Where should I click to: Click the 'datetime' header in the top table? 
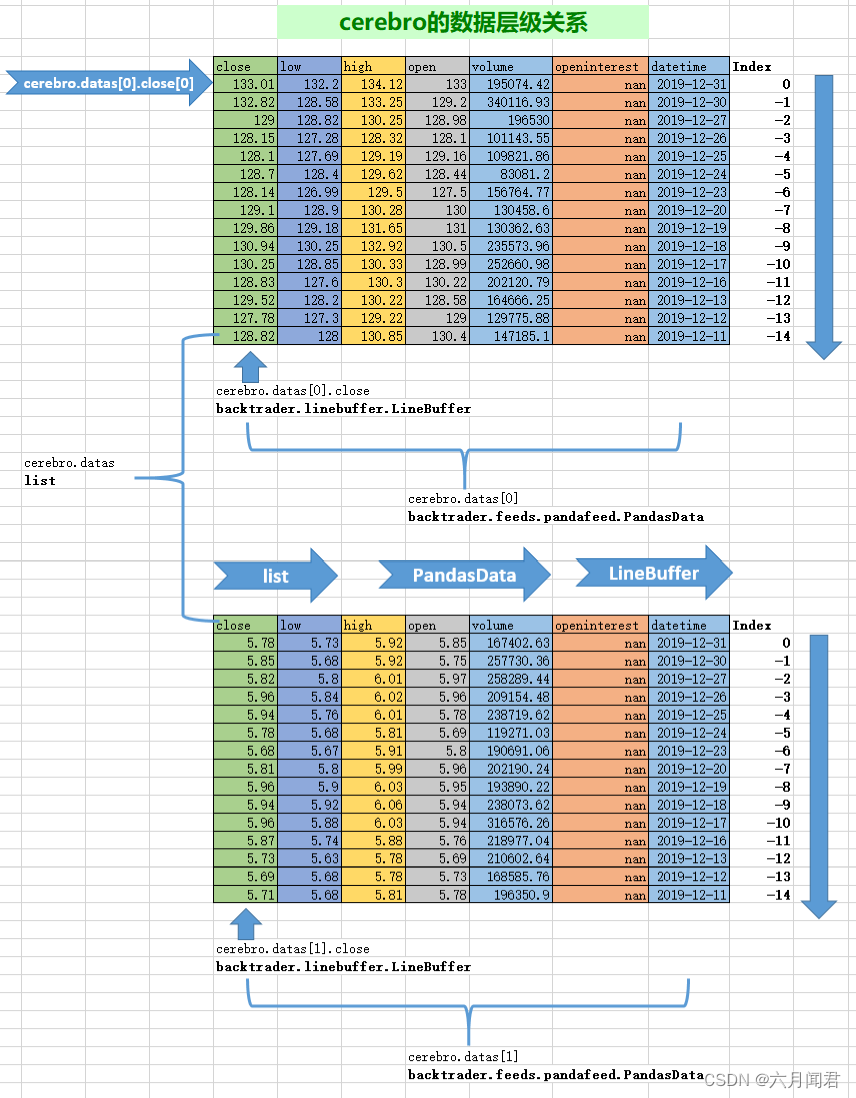click(x=689, y=67)
